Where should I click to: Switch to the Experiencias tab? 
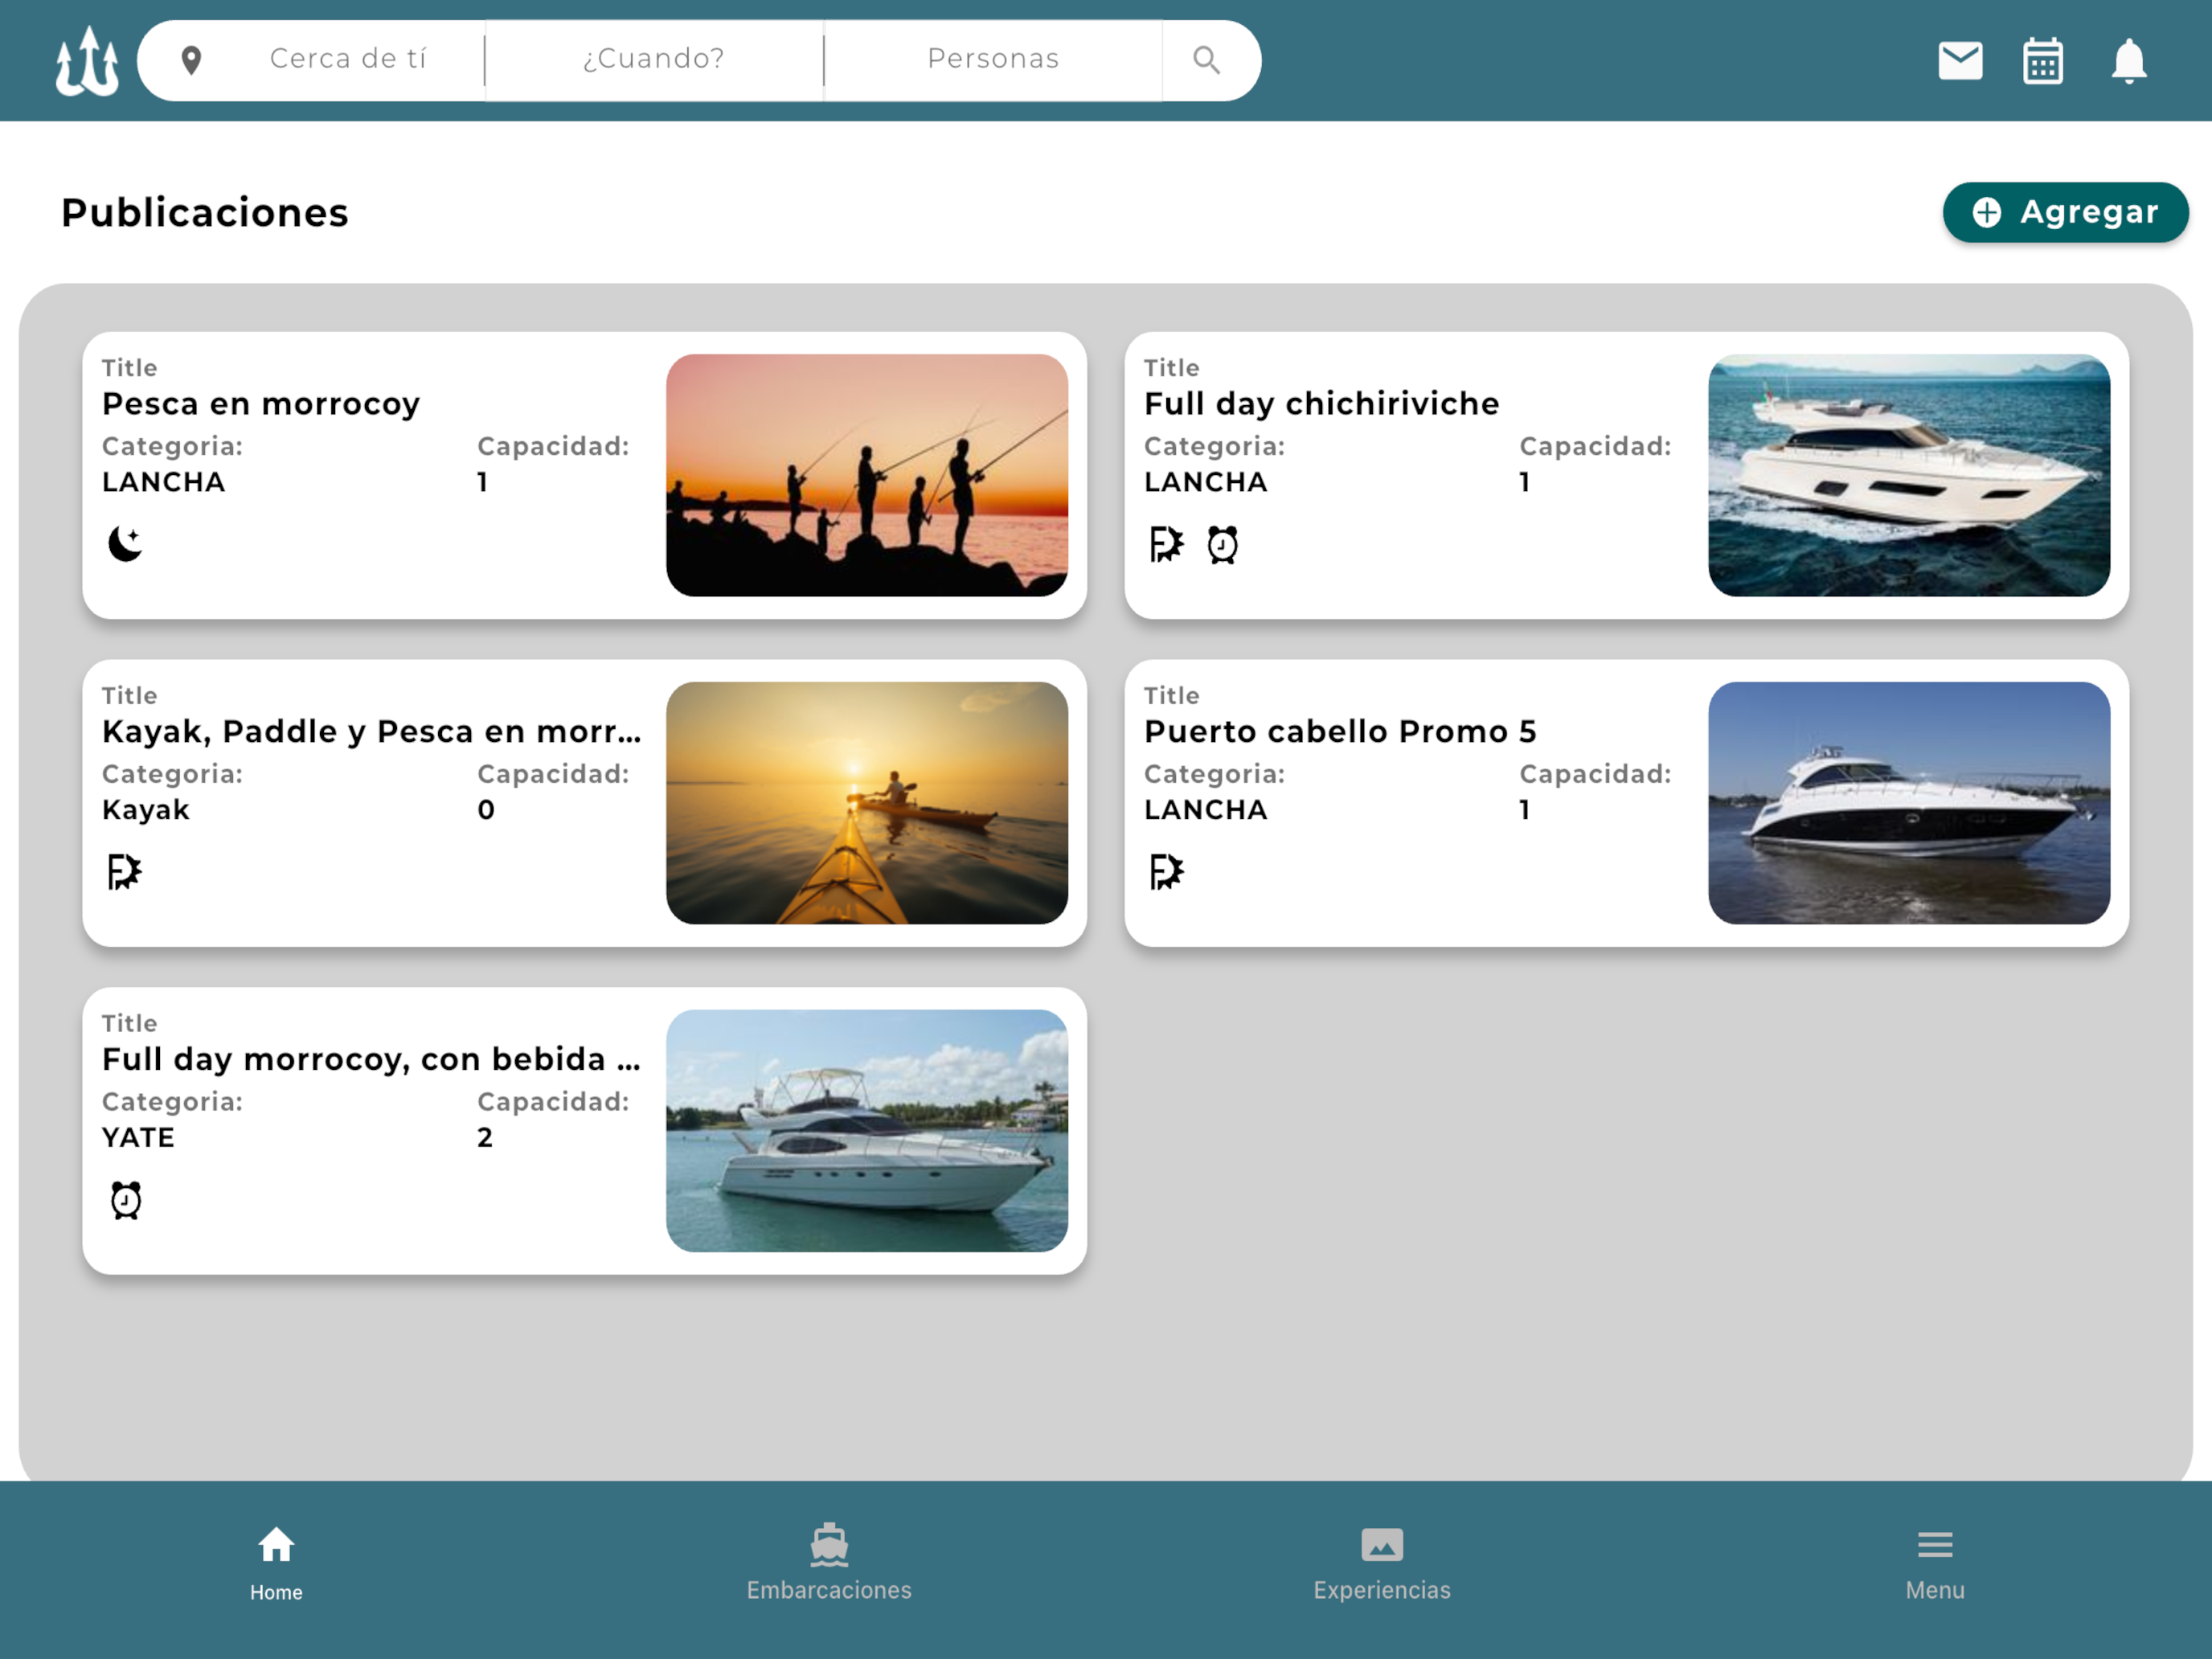coord(1382,1564)
